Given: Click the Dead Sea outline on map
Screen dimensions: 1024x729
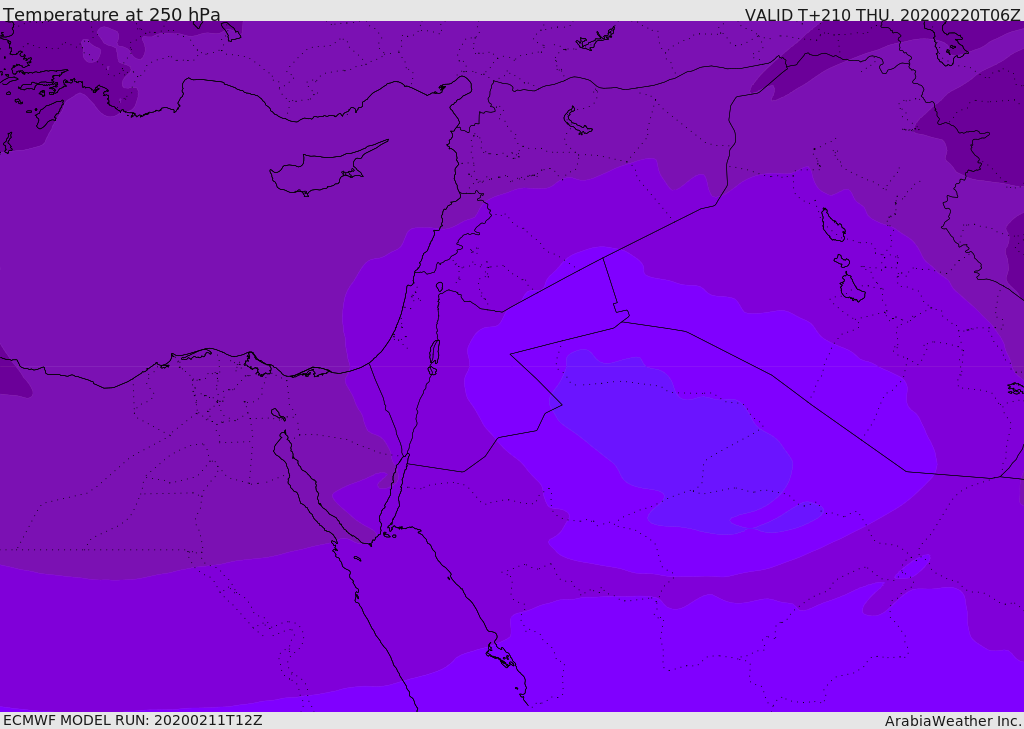Looking at the screenshot, I should click(x=433, y=357).
